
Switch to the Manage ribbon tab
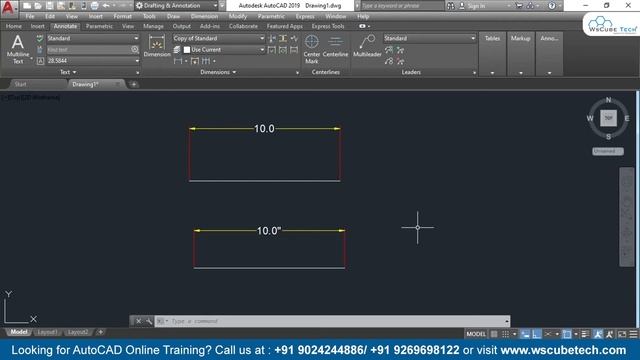153,26
